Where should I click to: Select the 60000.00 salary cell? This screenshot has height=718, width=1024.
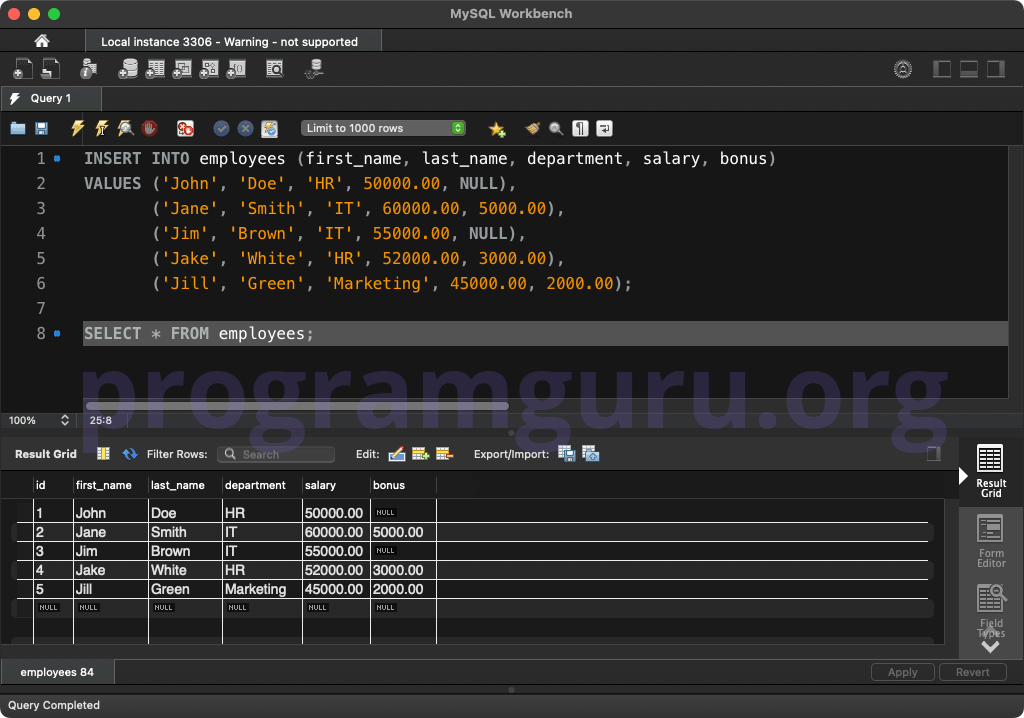pyautogui.click(x=336, y=532)
